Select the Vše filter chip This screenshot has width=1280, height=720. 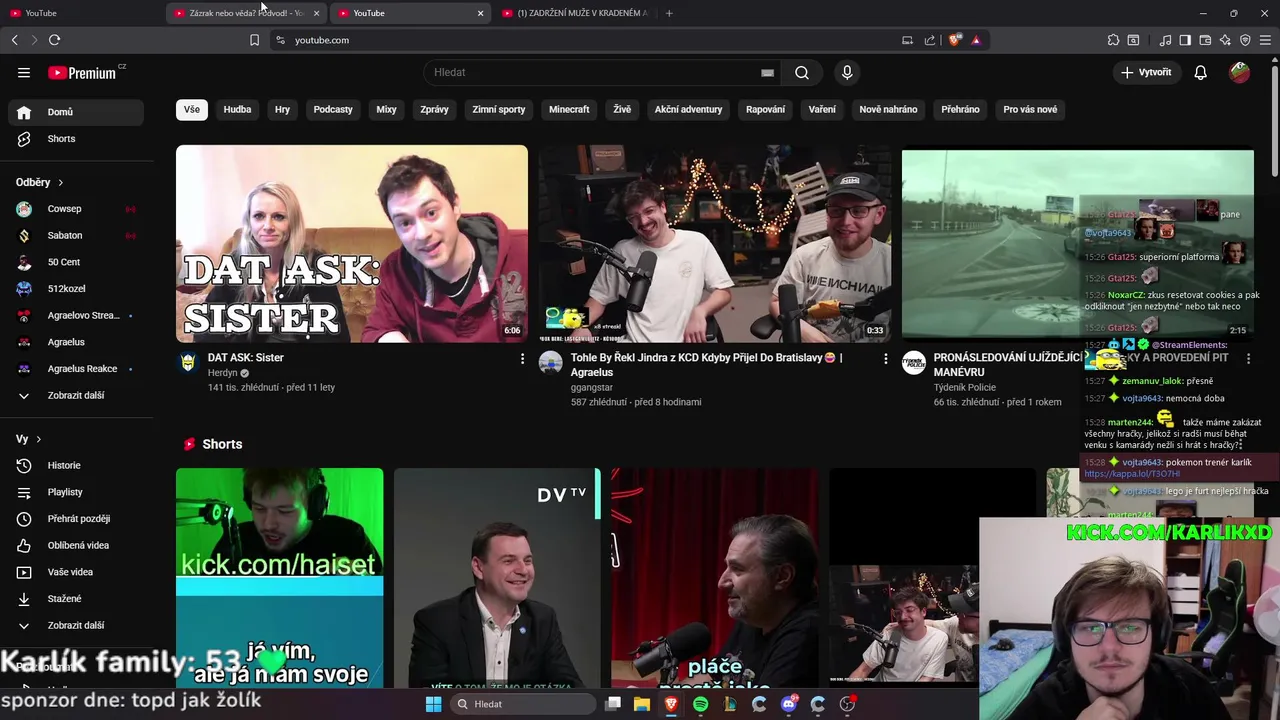click(191, 109)
